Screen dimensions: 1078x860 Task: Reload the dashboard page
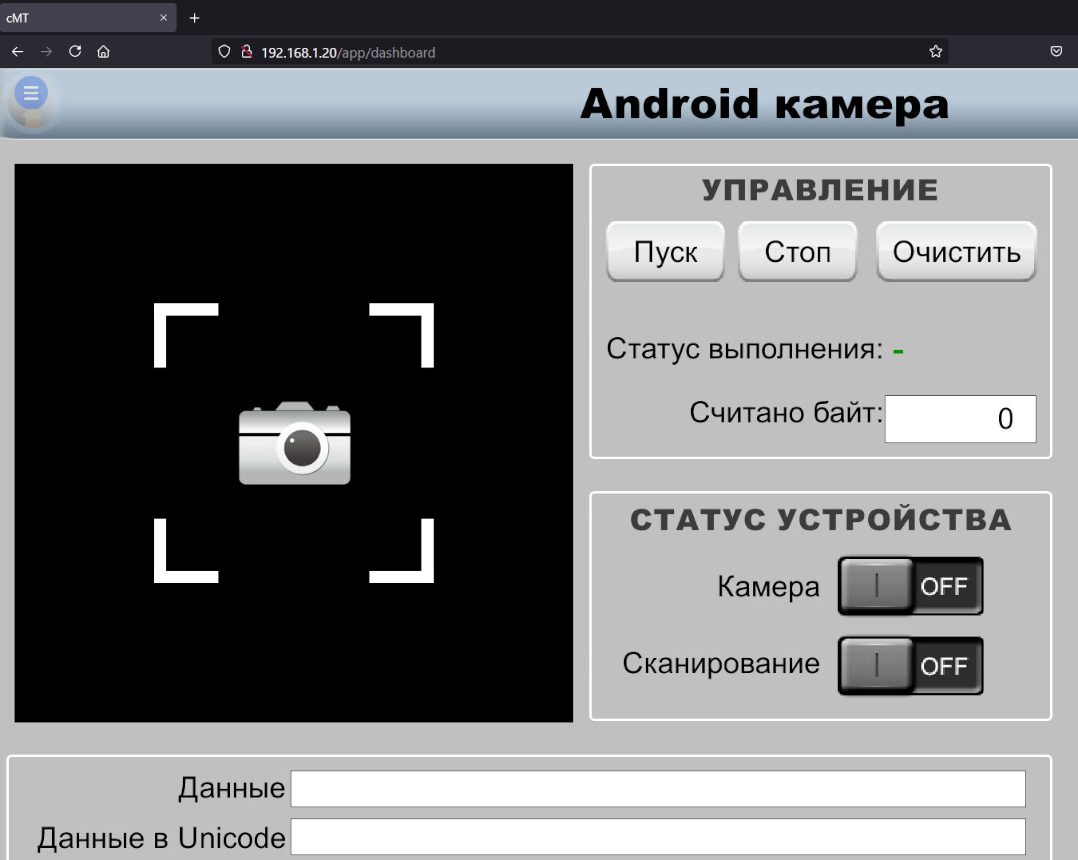tap(74, 52)
